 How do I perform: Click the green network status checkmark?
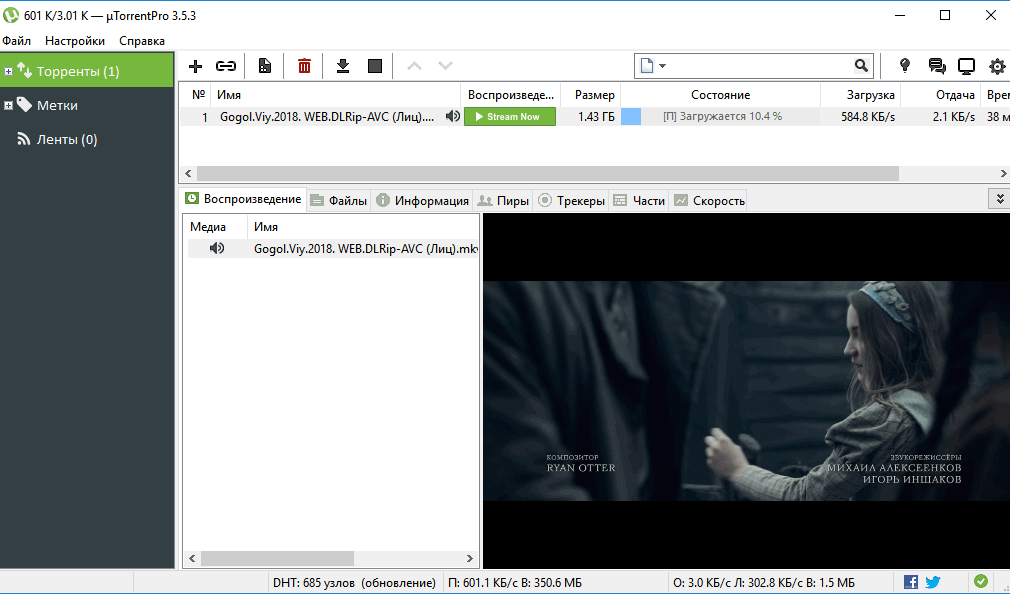point(981,582)
